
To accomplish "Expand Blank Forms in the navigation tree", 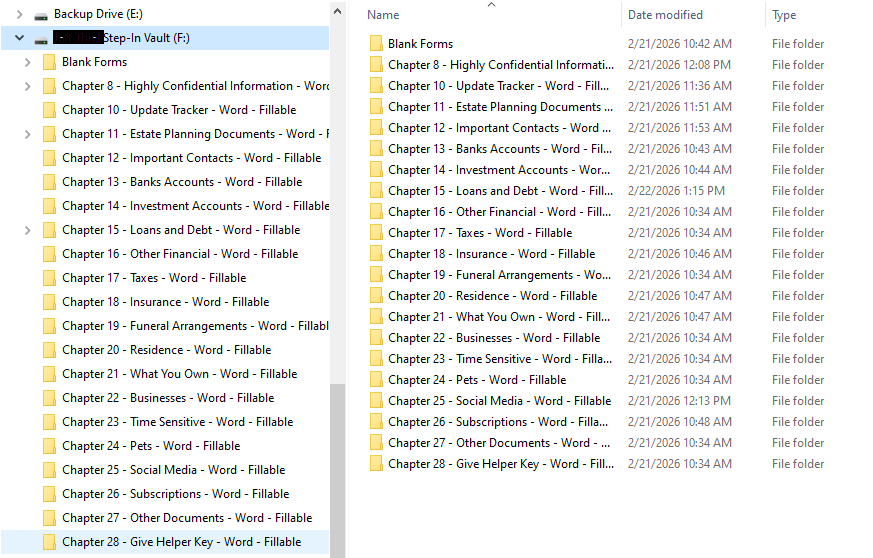I will click(27, 62).
